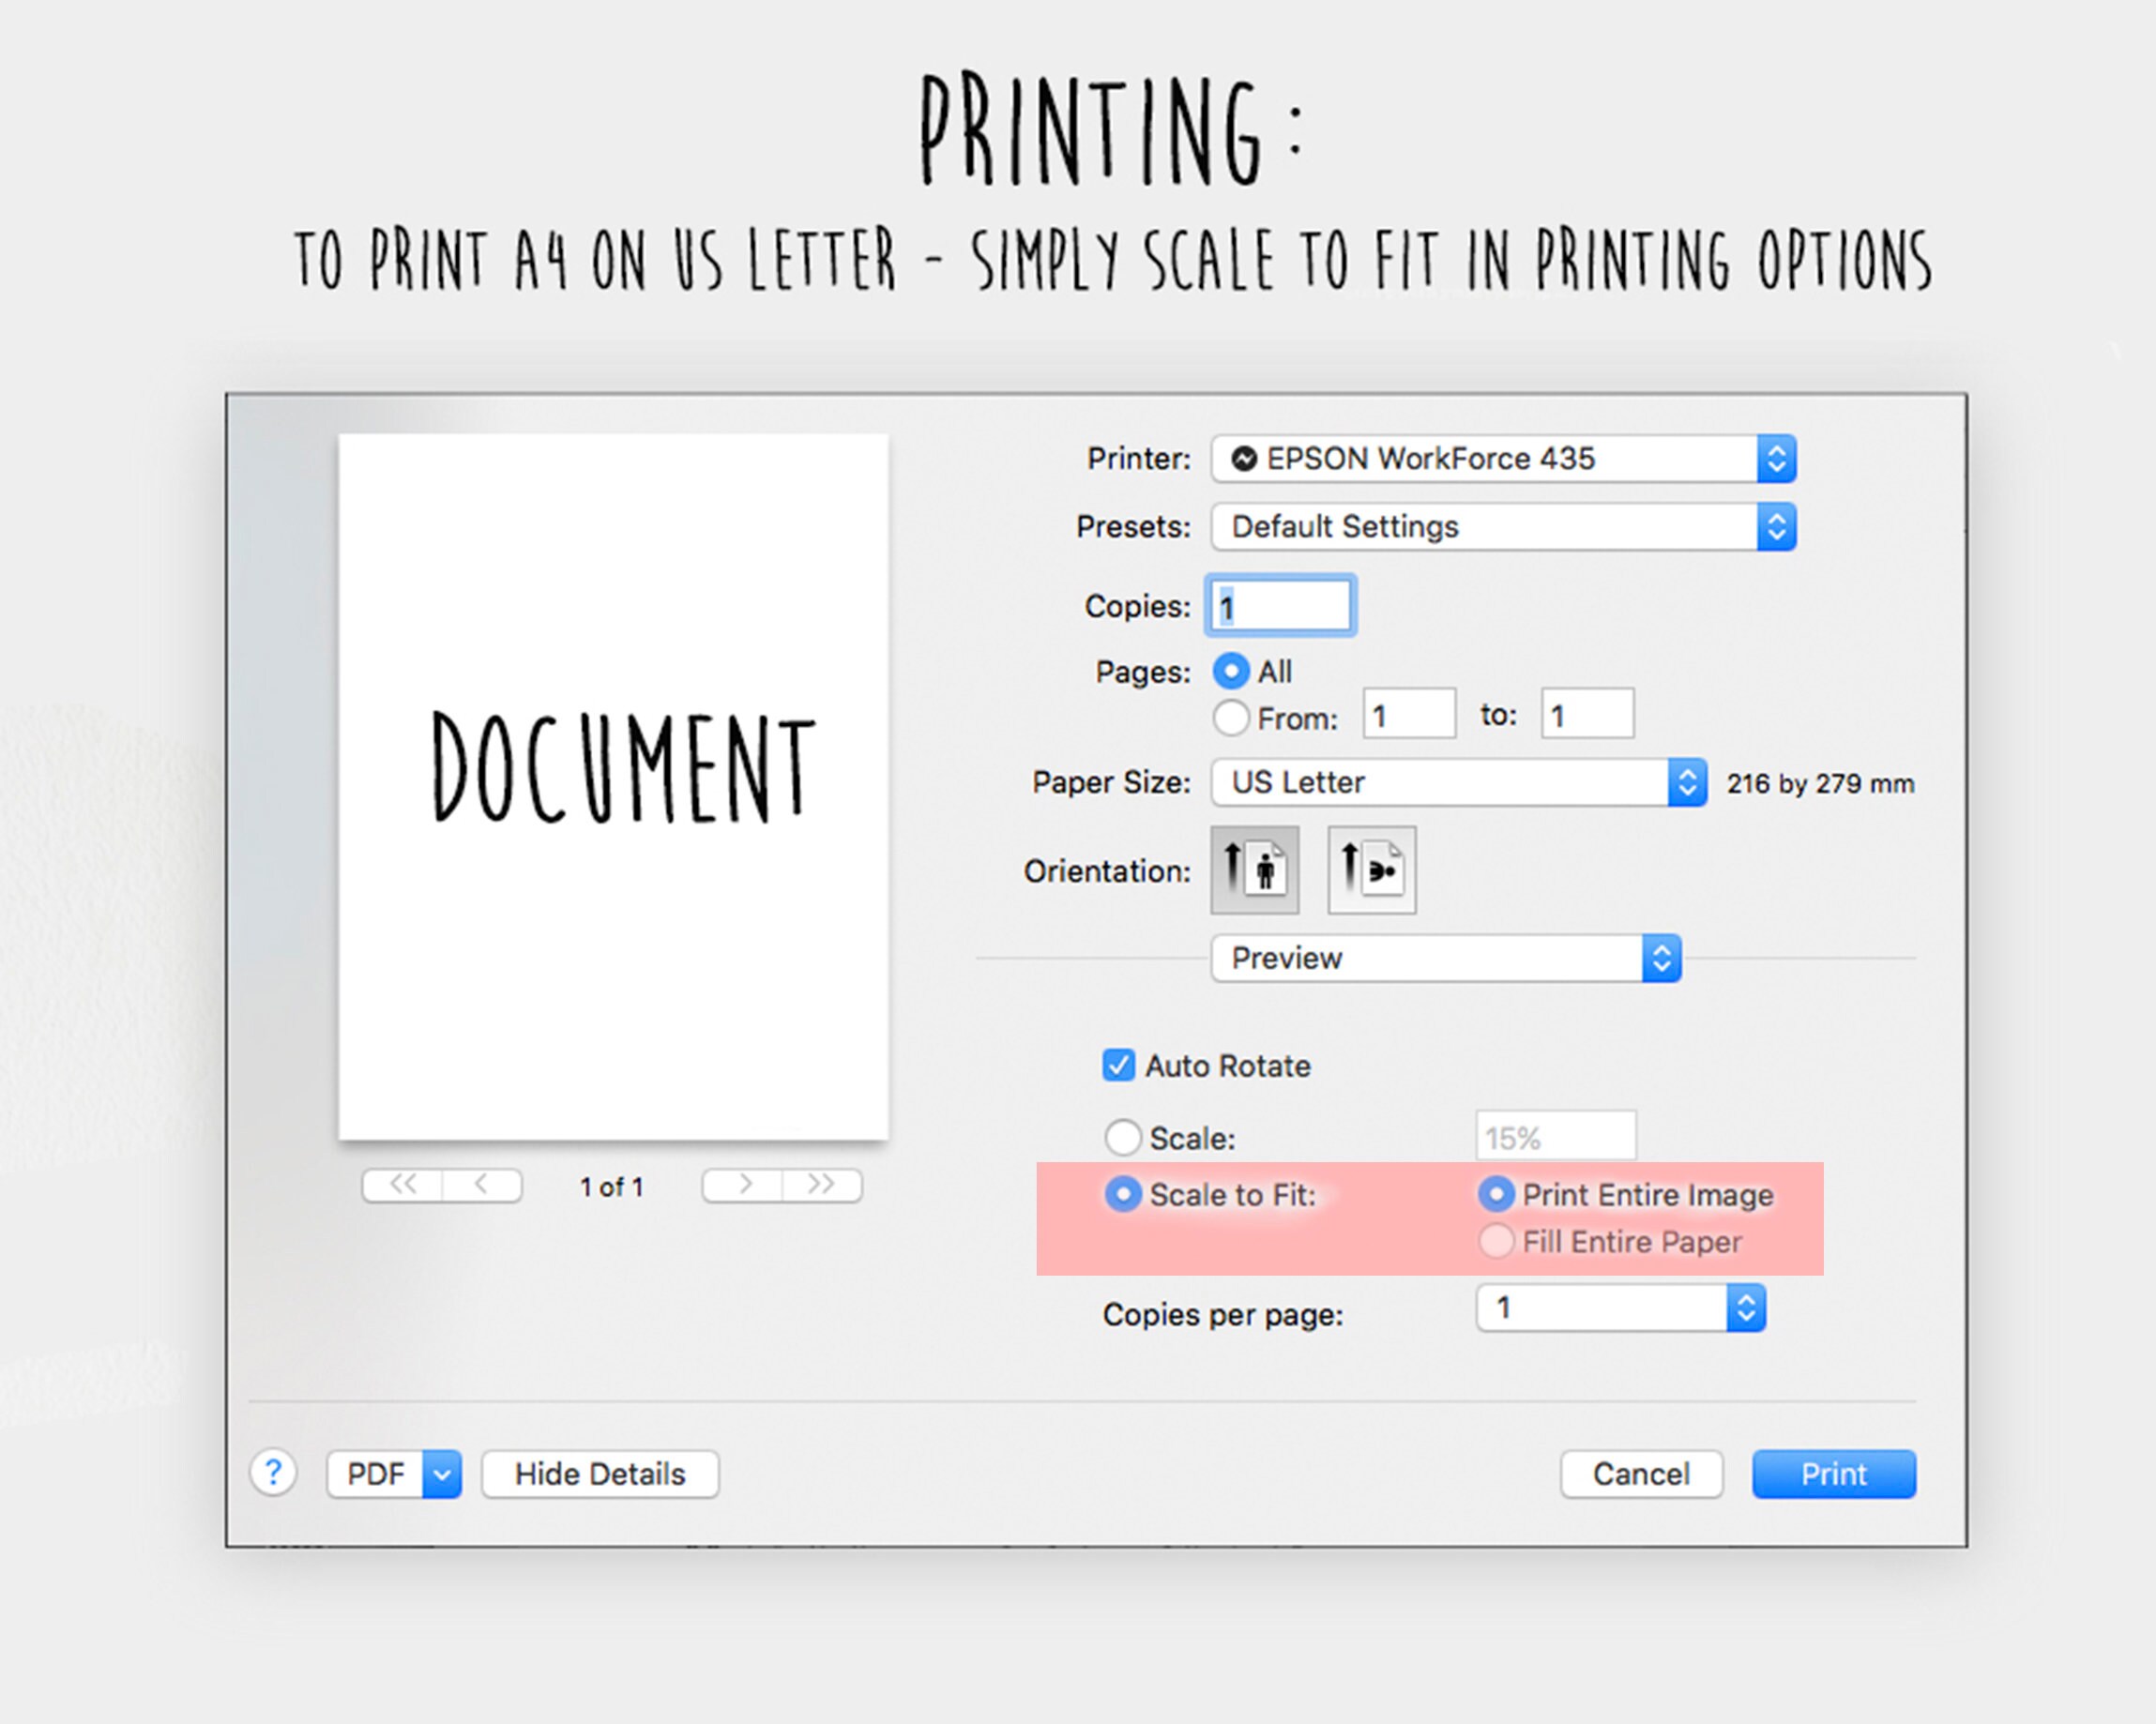Select portrait orientation icon

pos(1255,869)
